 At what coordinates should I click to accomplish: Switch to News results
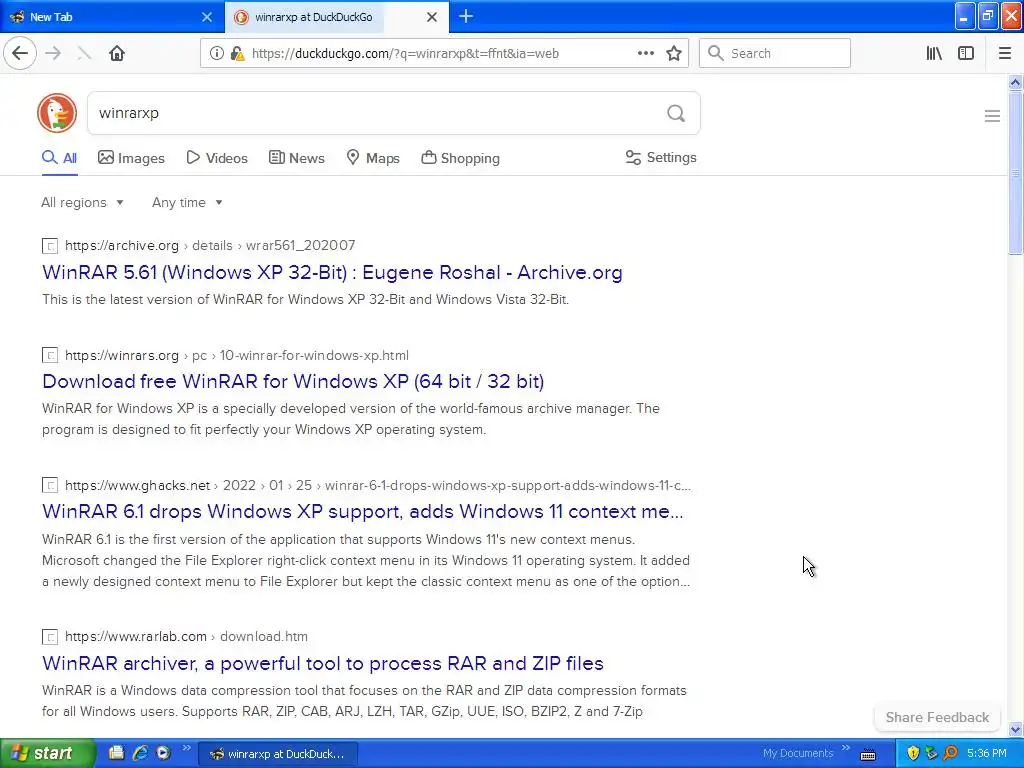pos(296,158)
